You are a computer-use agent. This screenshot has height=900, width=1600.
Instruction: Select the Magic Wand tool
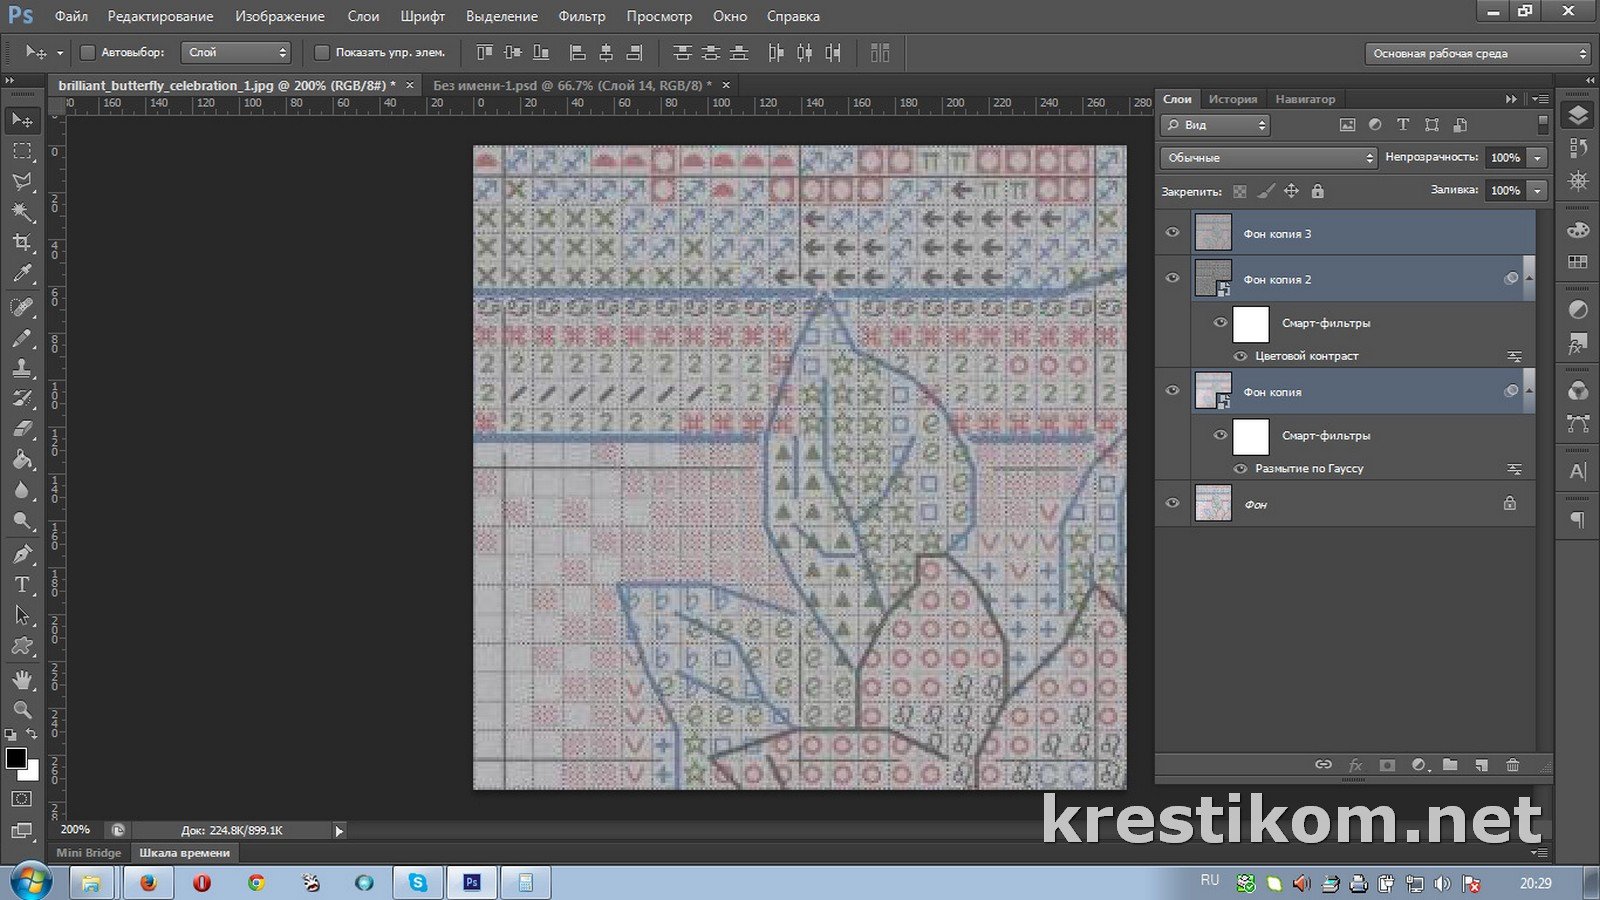[22, 212]
